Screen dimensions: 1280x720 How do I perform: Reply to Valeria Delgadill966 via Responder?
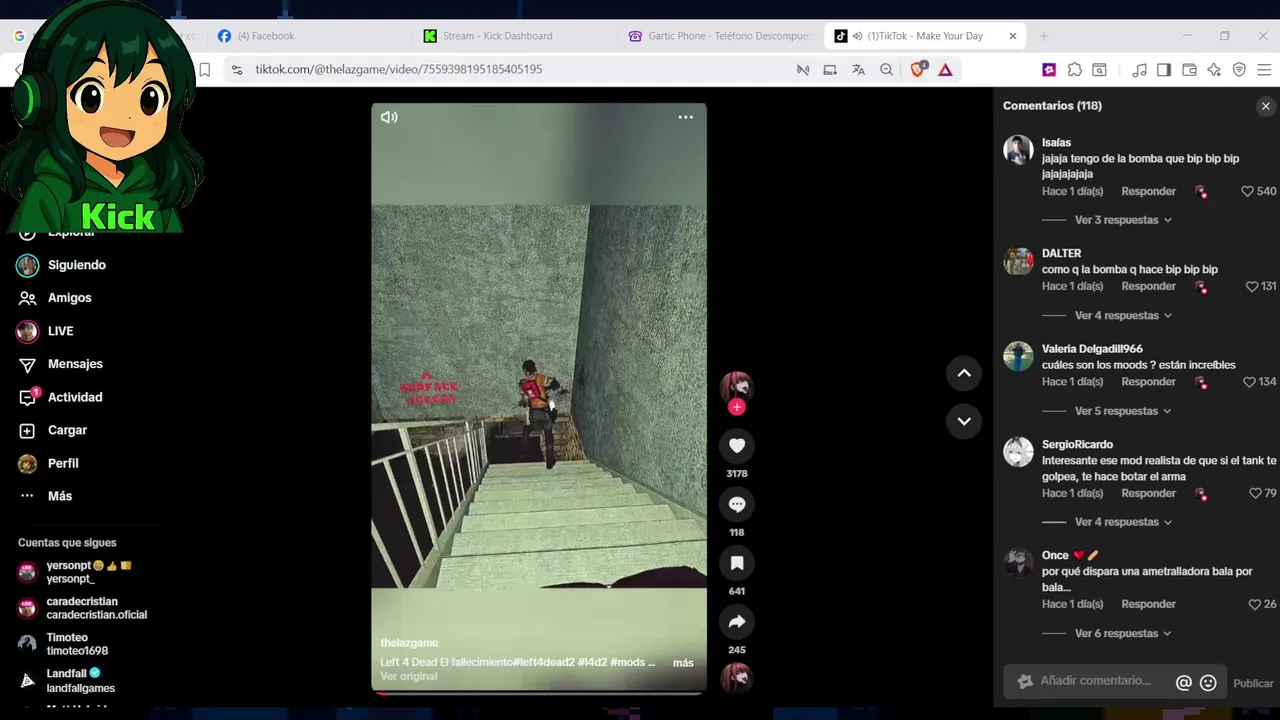1148,382
